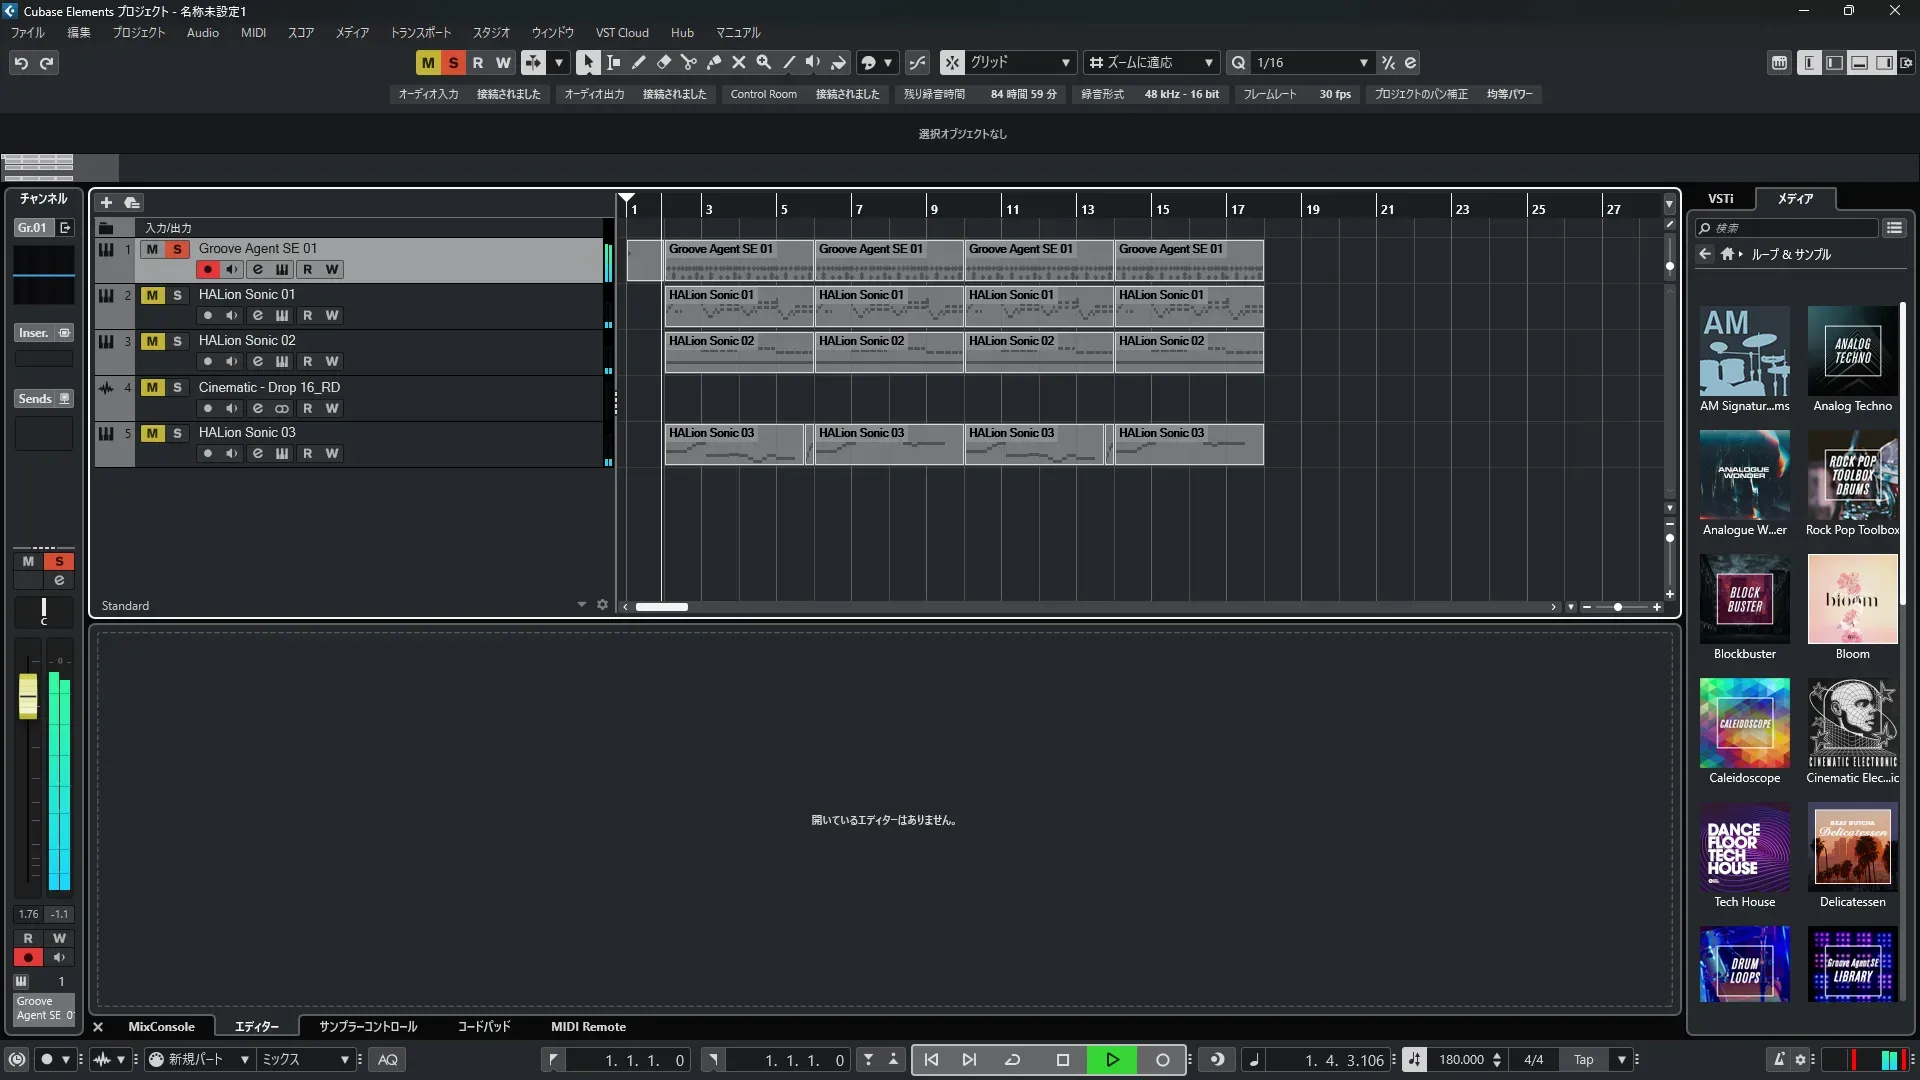
Task: Select the Erase tool
Action: point(663,62)
